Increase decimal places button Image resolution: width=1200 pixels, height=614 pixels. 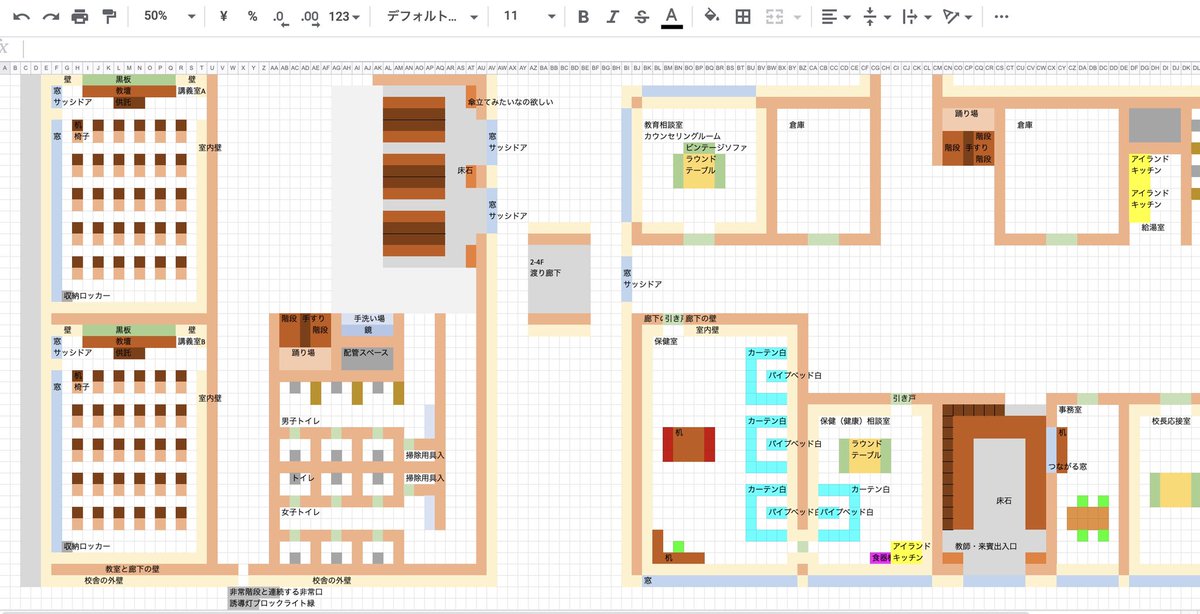[309, 16]
